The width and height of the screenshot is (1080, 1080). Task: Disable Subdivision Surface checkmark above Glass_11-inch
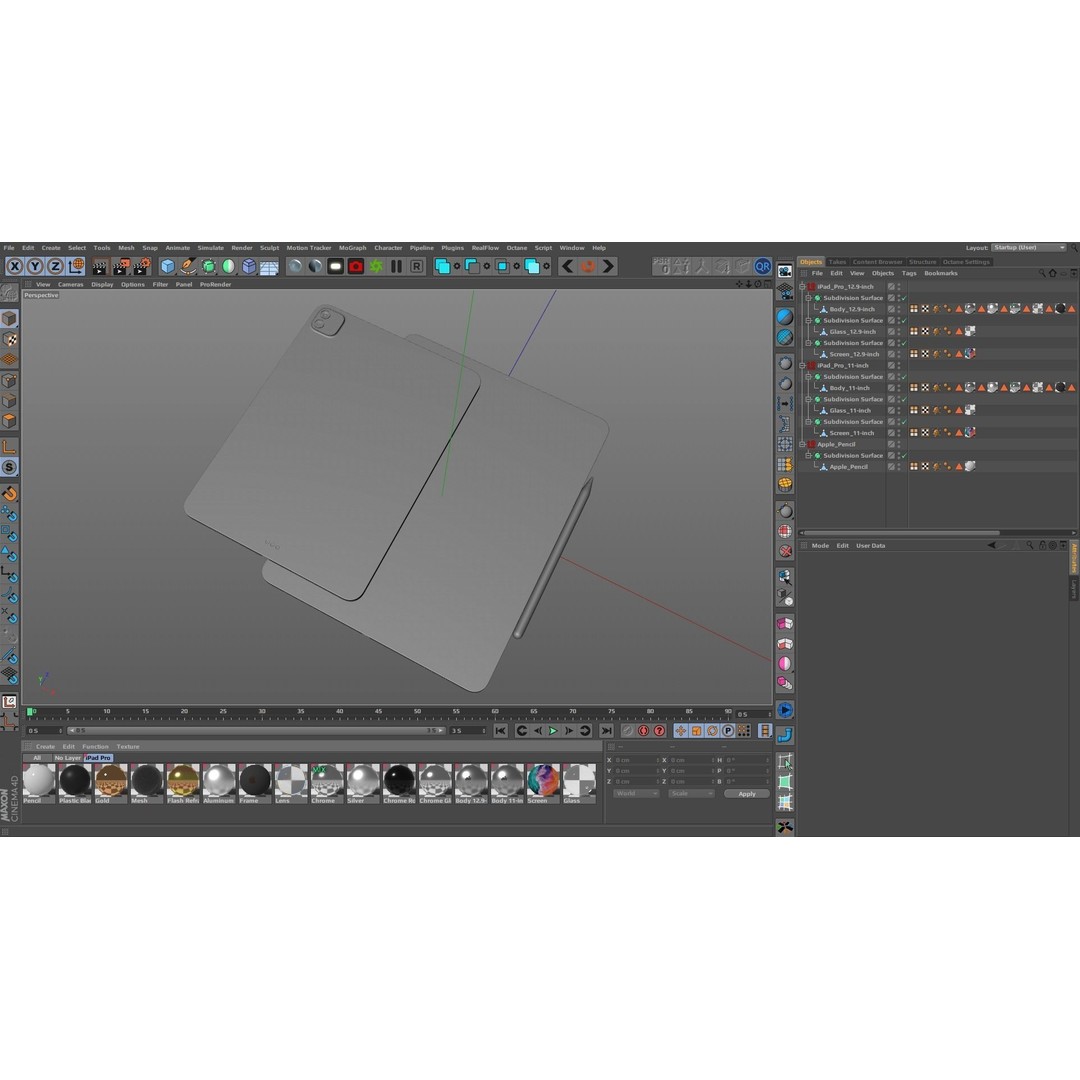(x=904, y=399)
